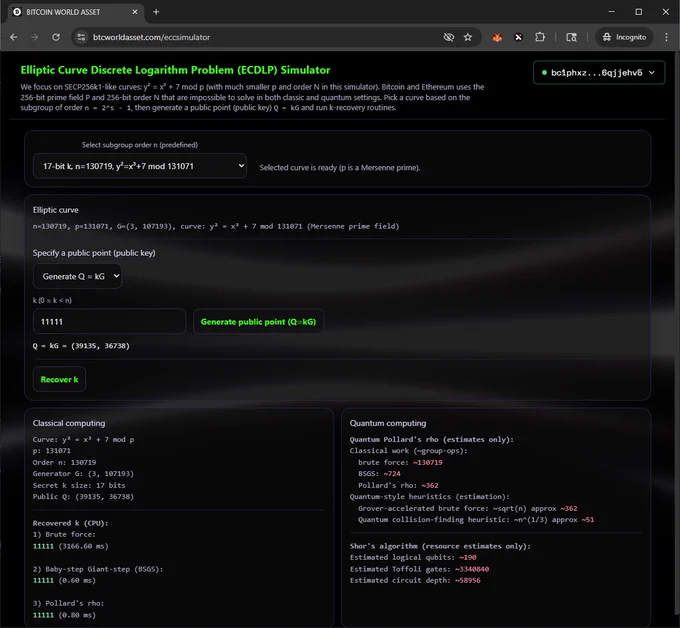Click the 'Elliptic curve' section label

click(56, 210)
